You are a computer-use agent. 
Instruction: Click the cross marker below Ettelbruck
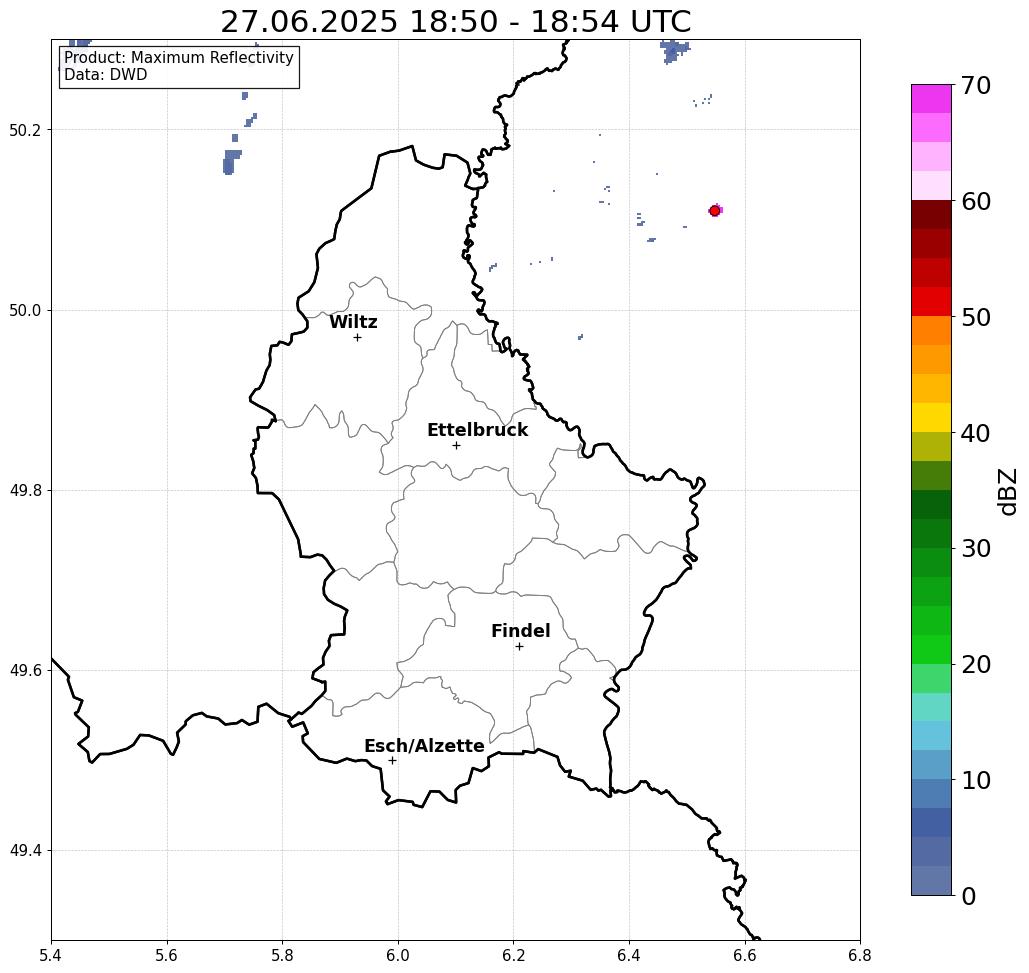click(456, 445)
